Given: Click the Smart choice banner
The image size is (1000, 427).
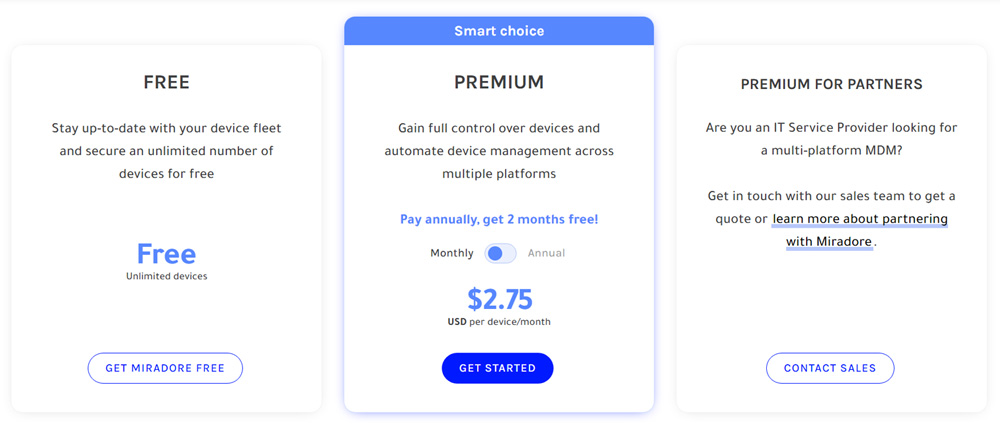Looking at the screenshot, I should (x=499, y=31).
